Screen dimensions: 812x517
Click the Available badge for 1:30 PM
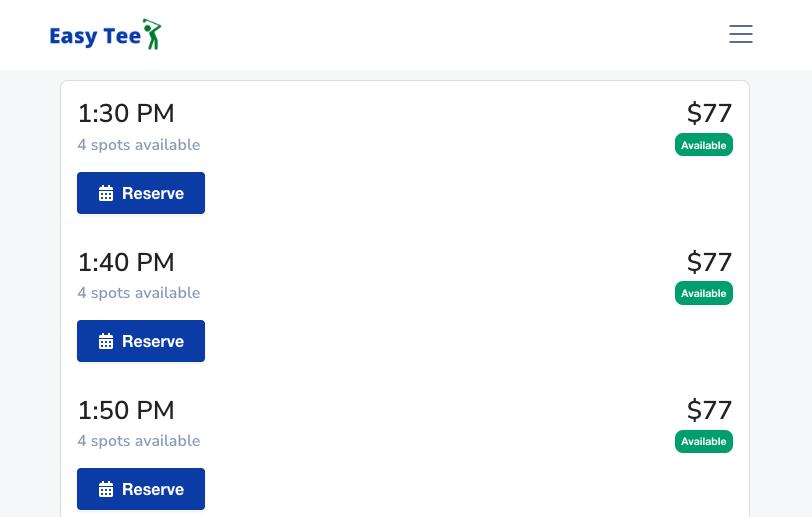704,145
